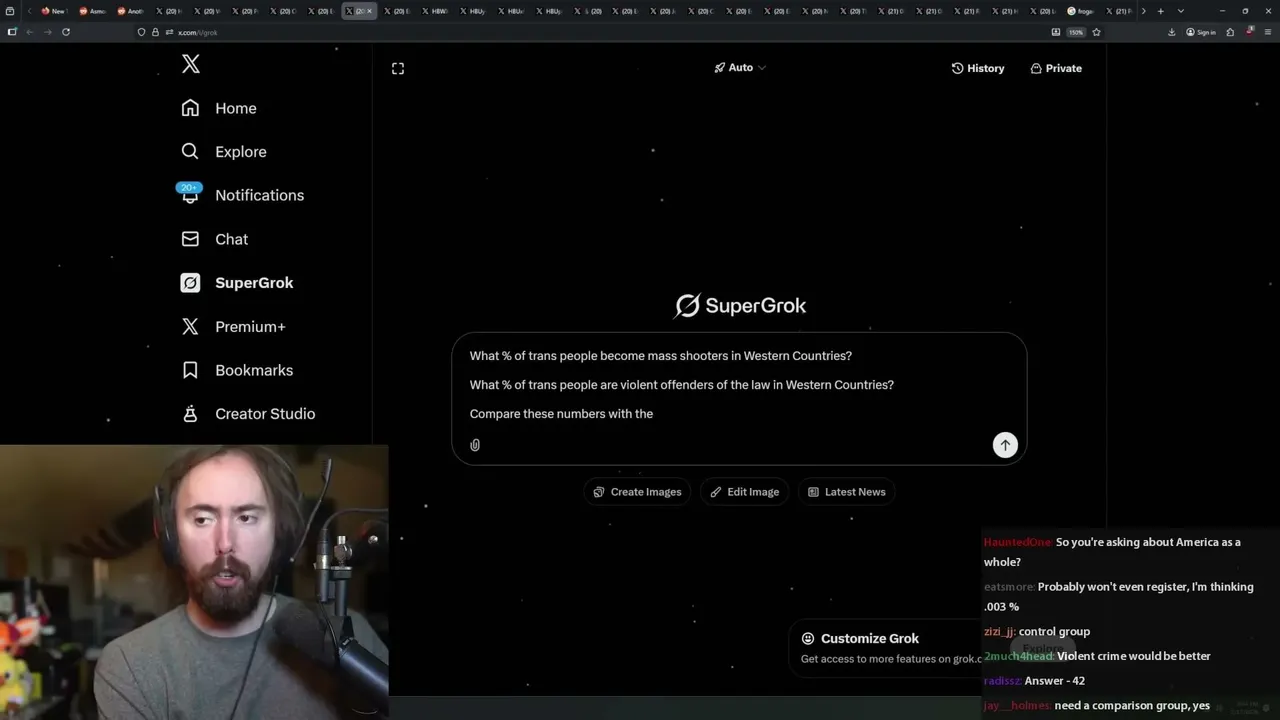The width and height of the screenshot is (1280, 720).
Task: Open the browser extensions icon
Action: [x=1230, y=32]
